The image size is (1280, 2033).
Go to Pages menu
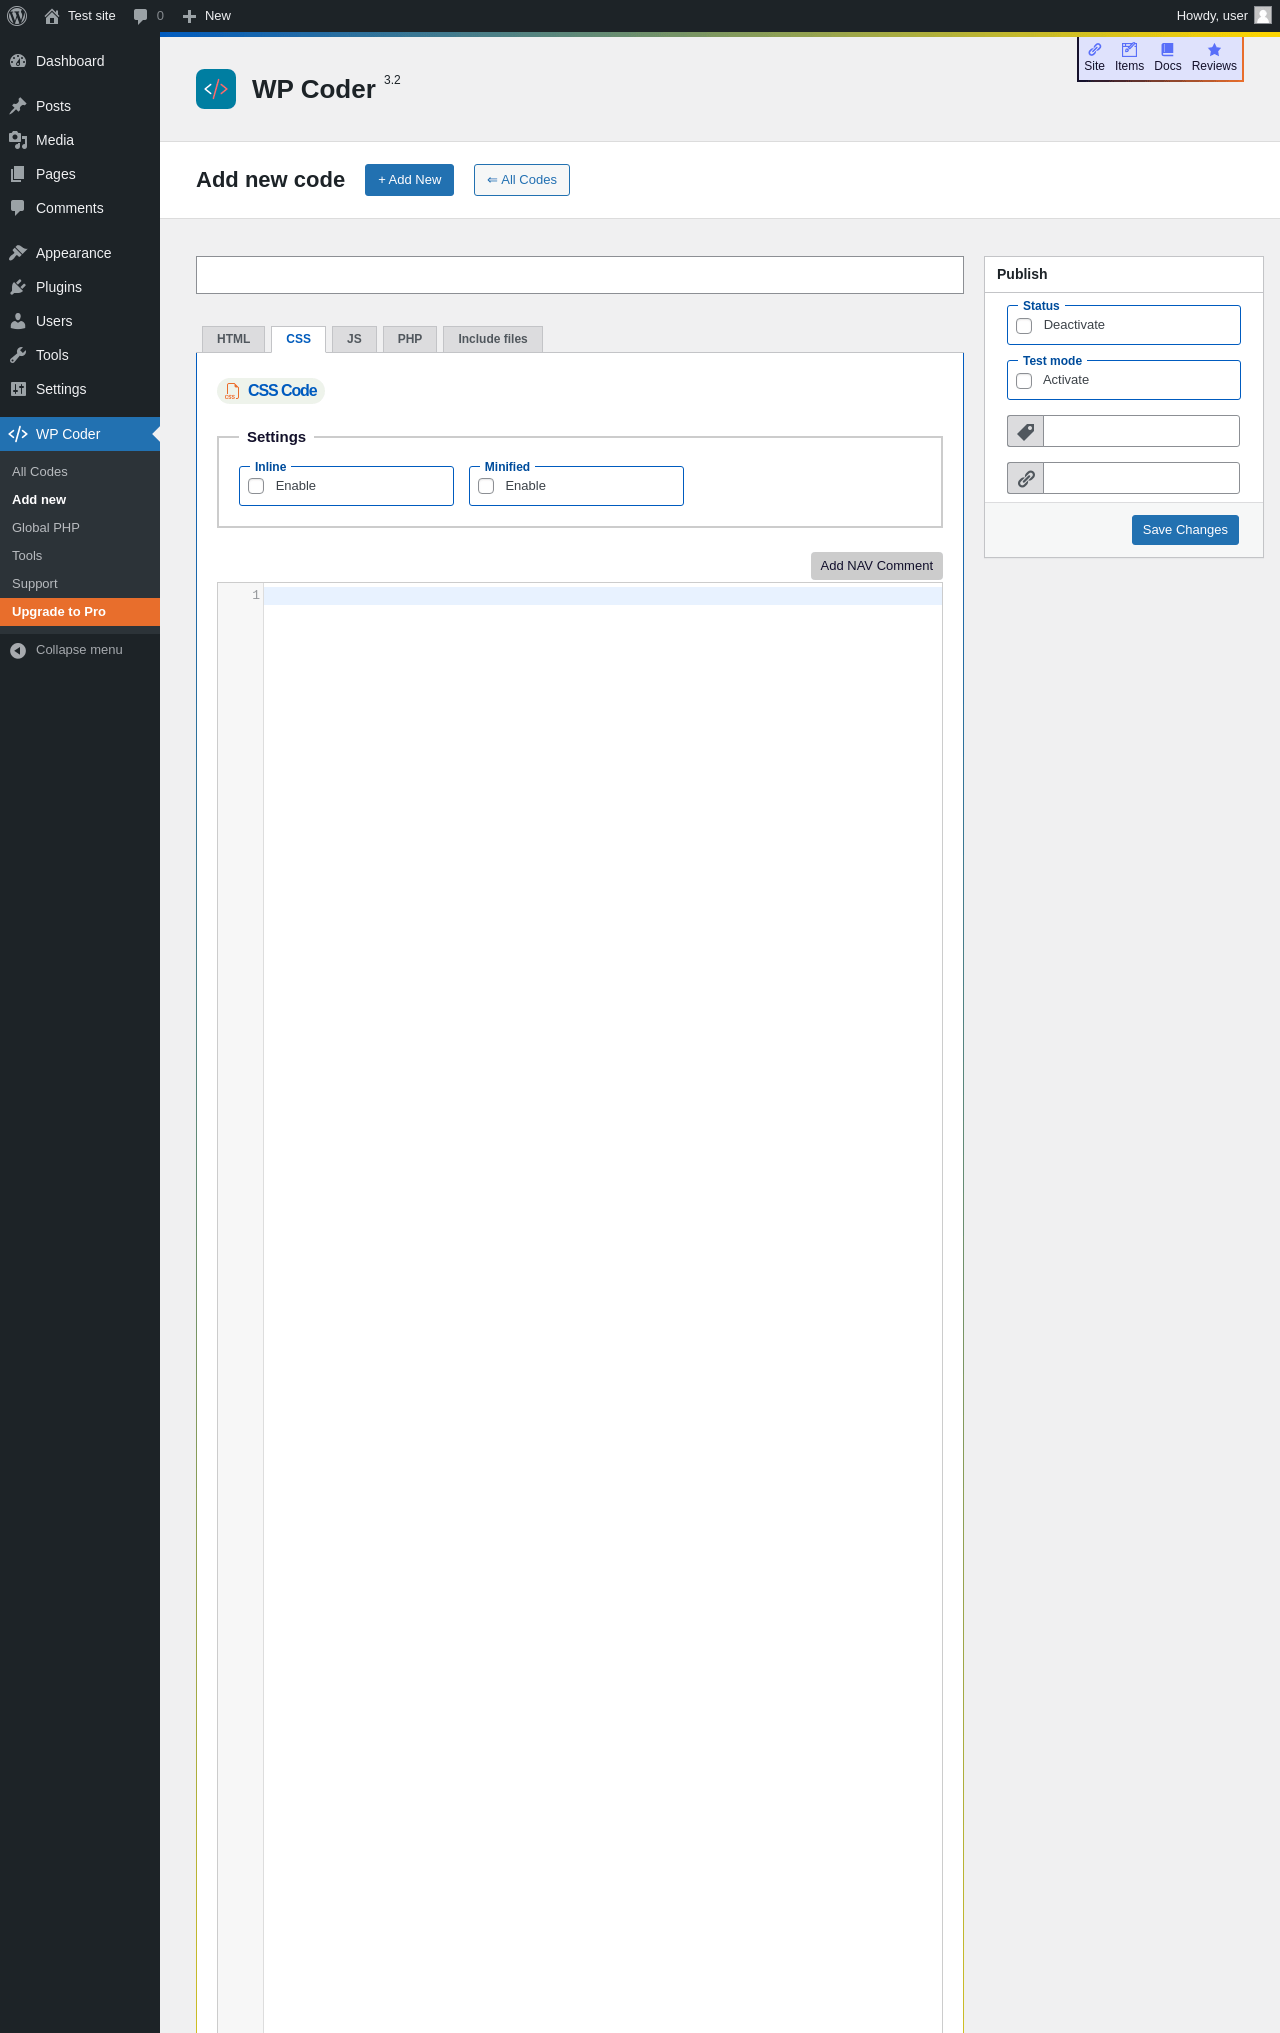(80, 174)
